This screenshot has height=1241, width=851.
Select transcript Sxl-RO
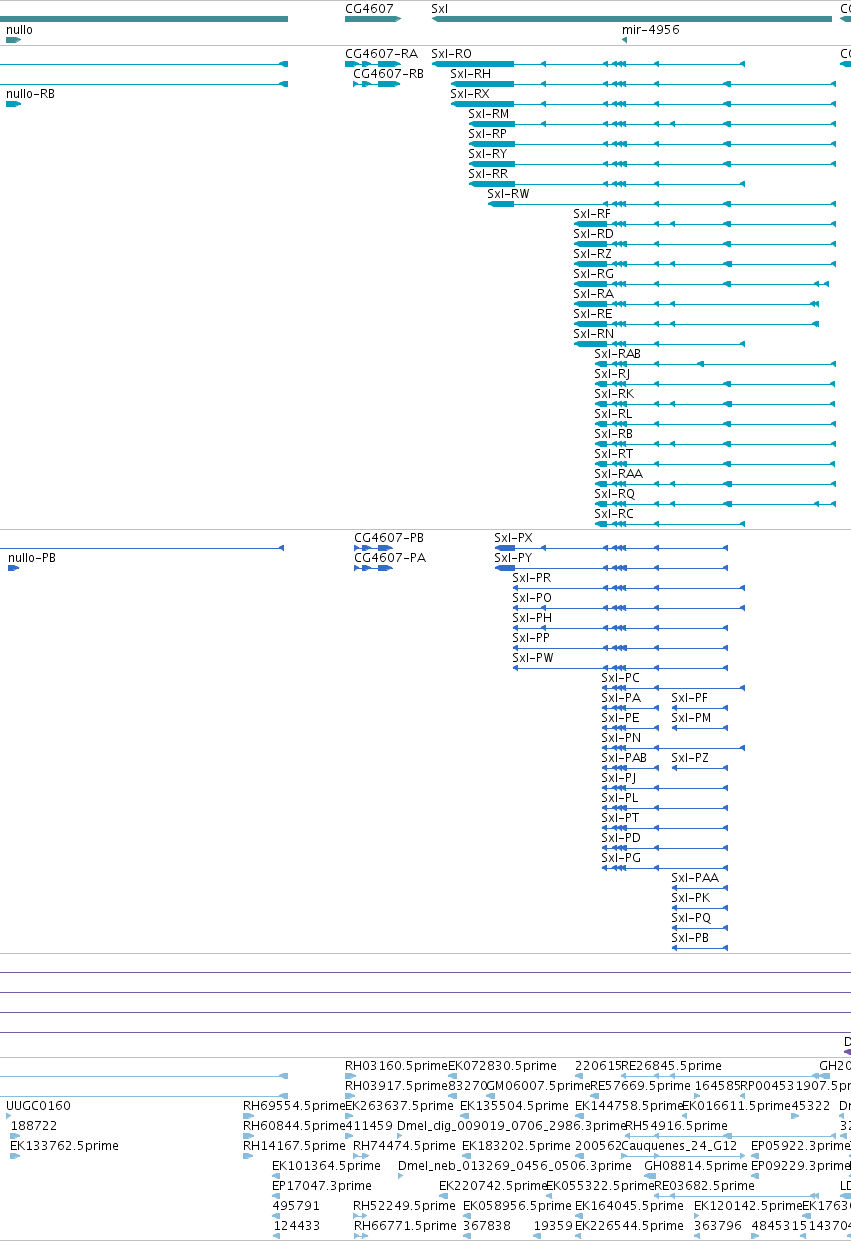tap(451, 53)
